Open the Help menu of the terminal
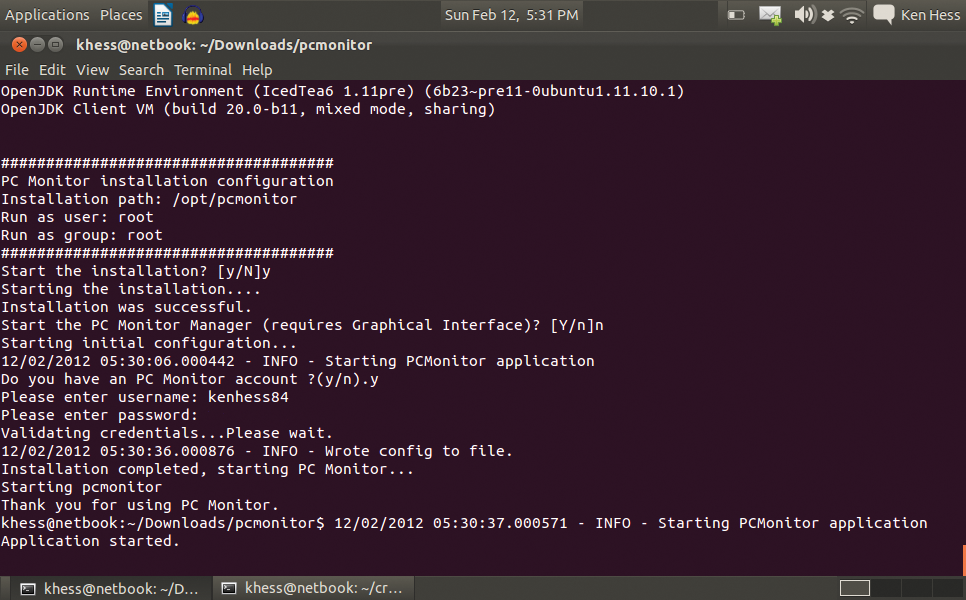Image resolution: width=966 pixels, height=600 pixels. [x=257, y=70]
